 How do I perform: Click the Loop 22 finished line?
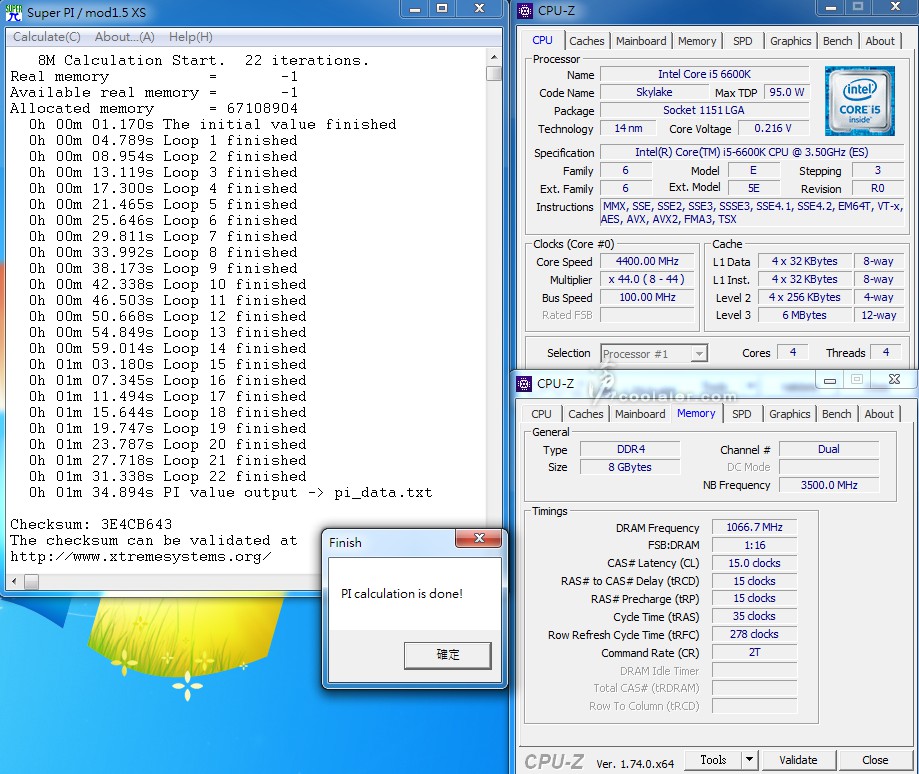click(x=168, y=476)
